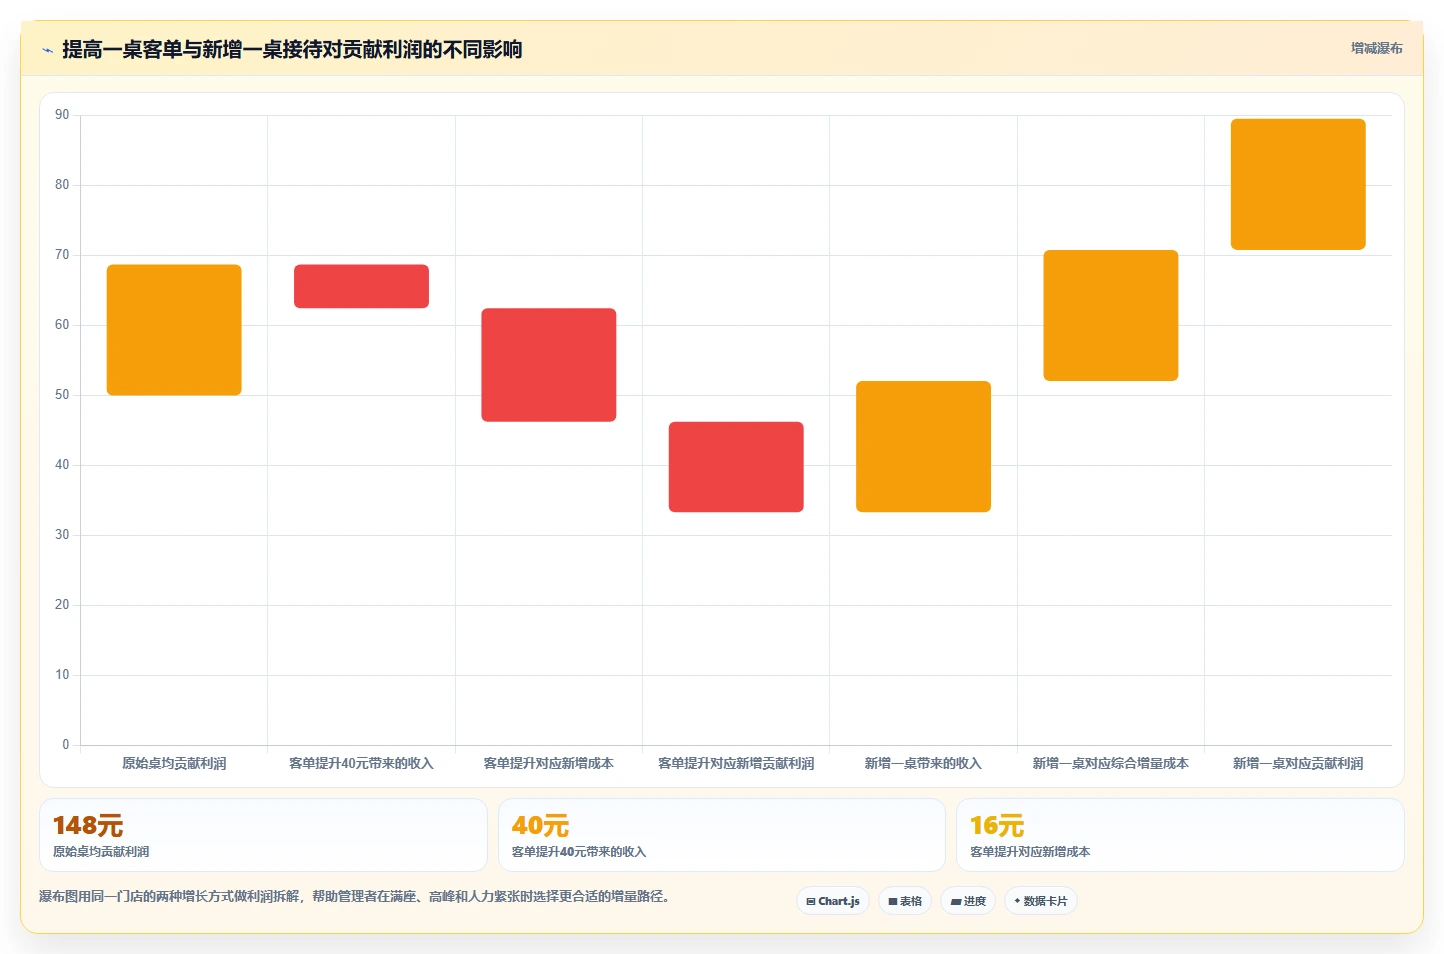Click card caption 客单提升40元带来的收入 under 40元
The width and height of the screenshot is (1444, 954).
(x=579, y=852)
